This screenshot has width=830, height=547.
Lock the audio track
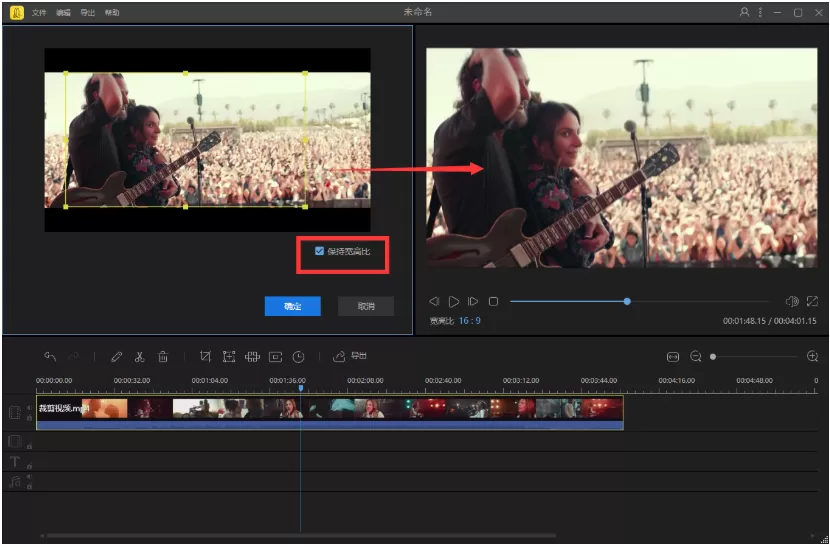point(29,486)
